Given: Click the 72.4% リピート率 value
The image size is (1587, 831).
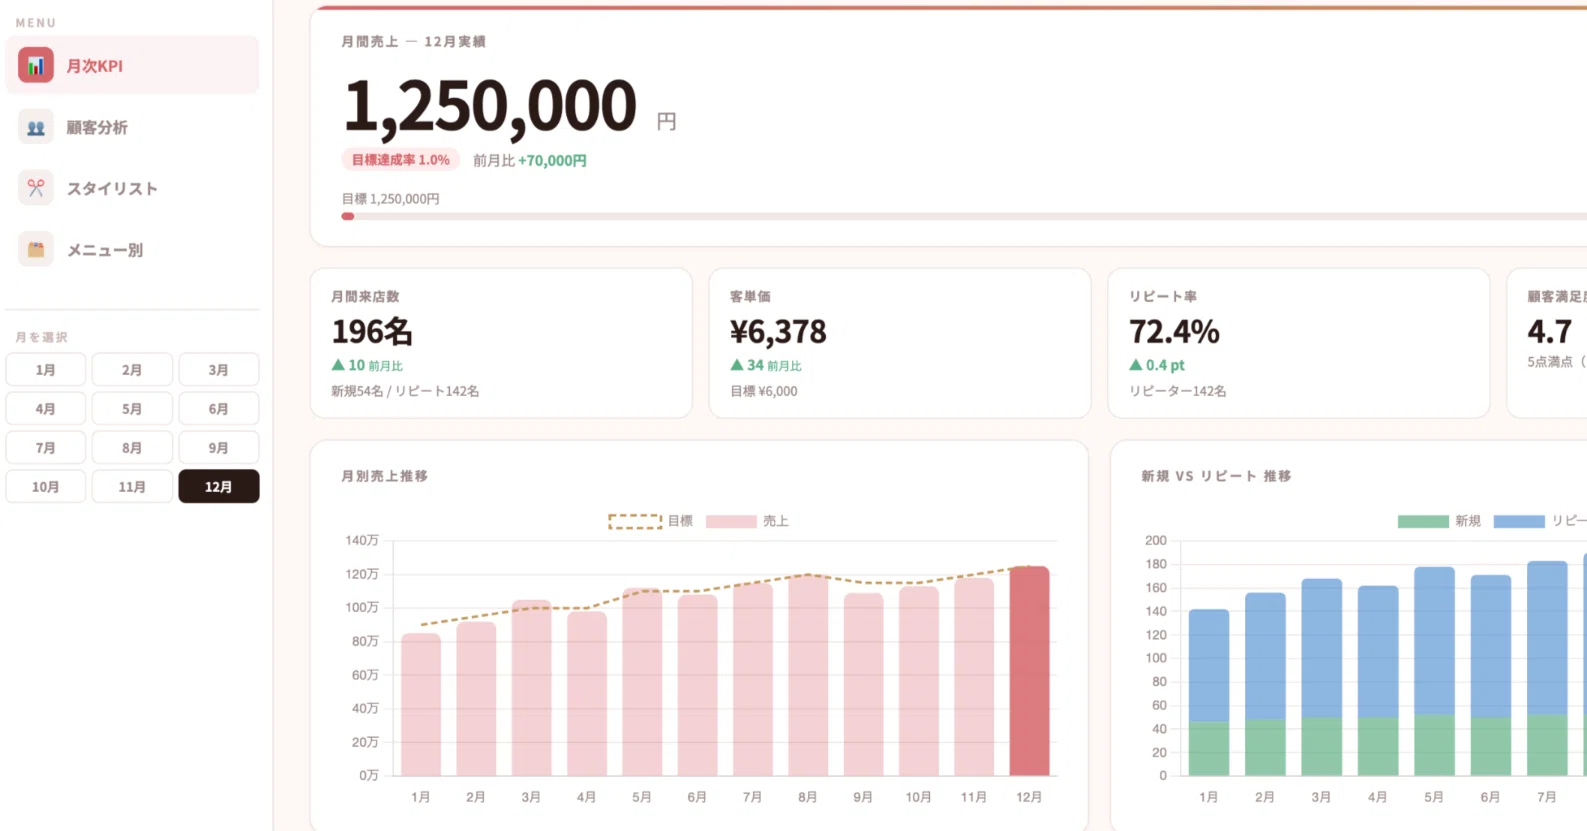Looking at the screenshot, I should point(1174,332).
